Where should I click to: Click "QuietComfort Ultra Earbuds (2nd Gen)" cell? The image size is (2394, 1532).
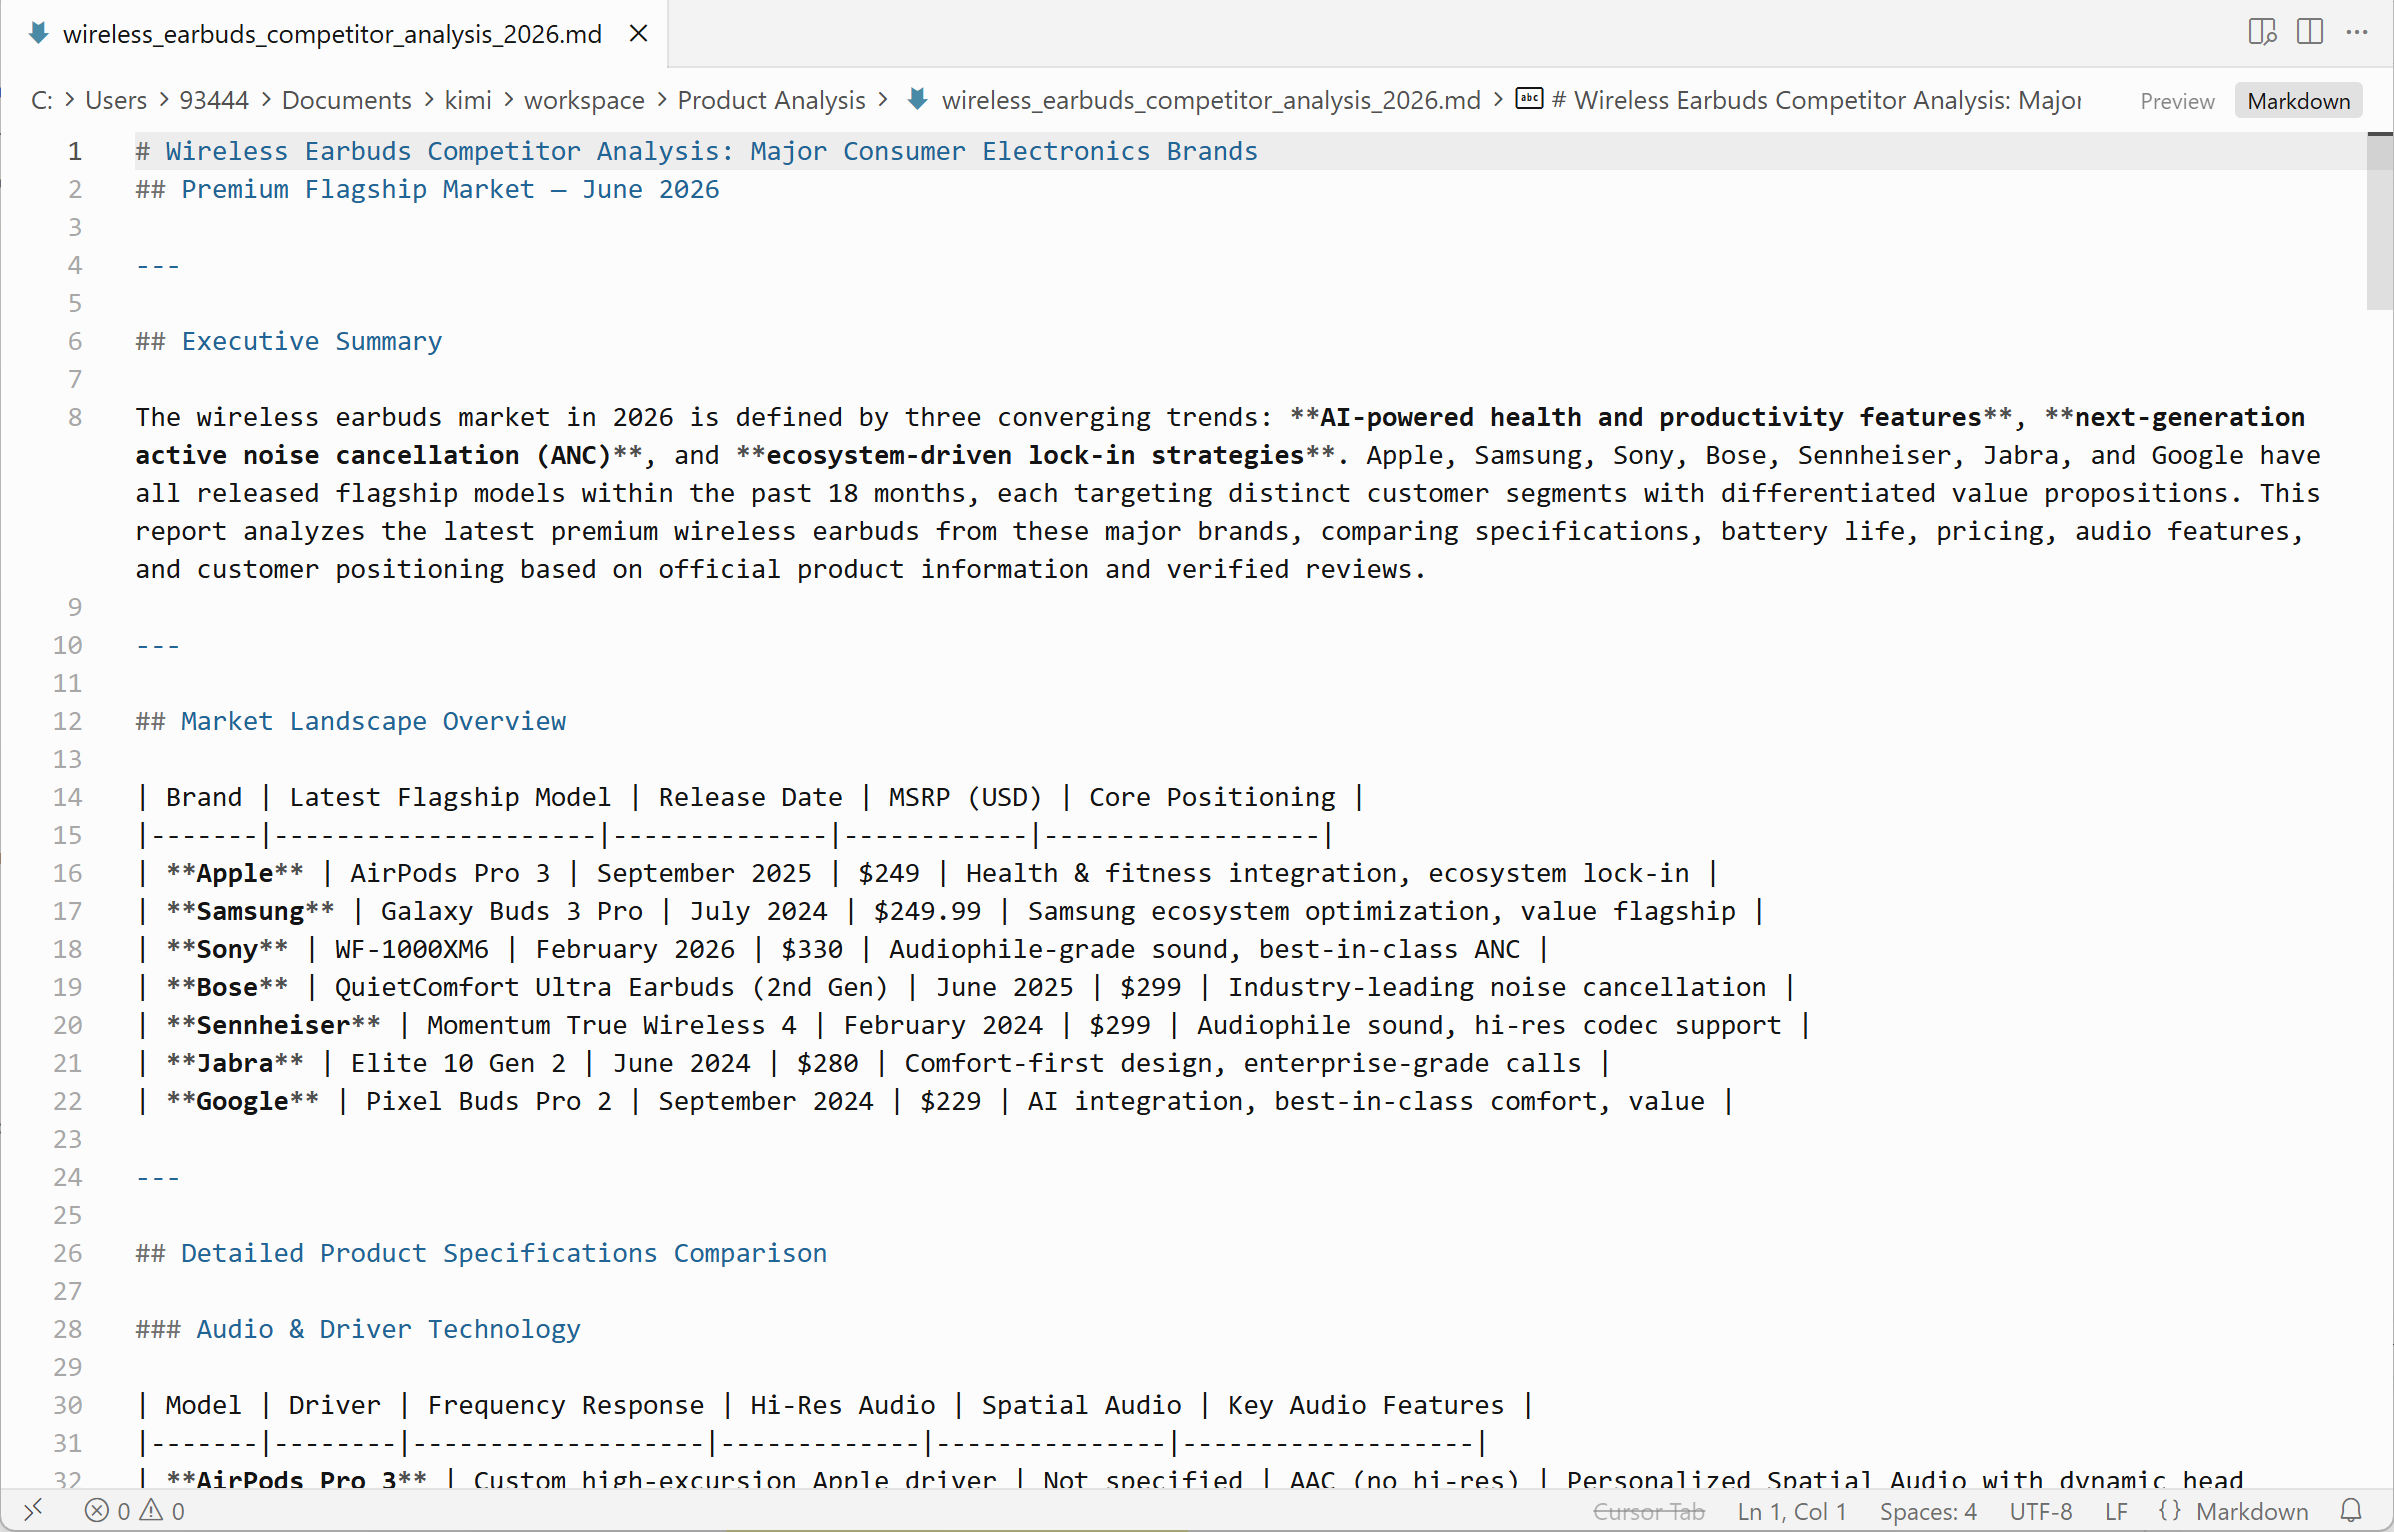tap(611, 987)
